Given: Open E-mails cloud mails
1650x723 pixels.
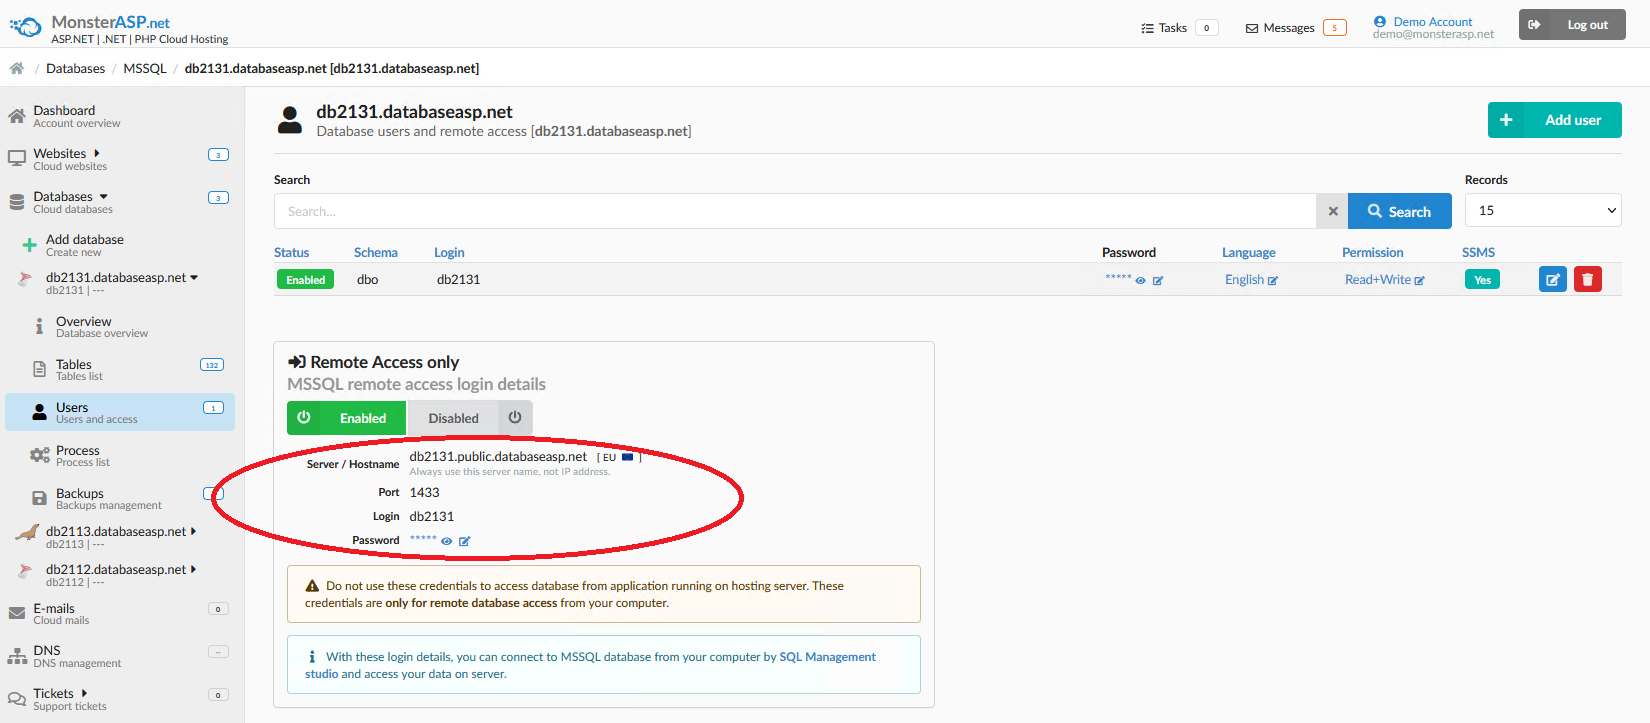Looking at the screenshot, I should [x=60, y=614].
